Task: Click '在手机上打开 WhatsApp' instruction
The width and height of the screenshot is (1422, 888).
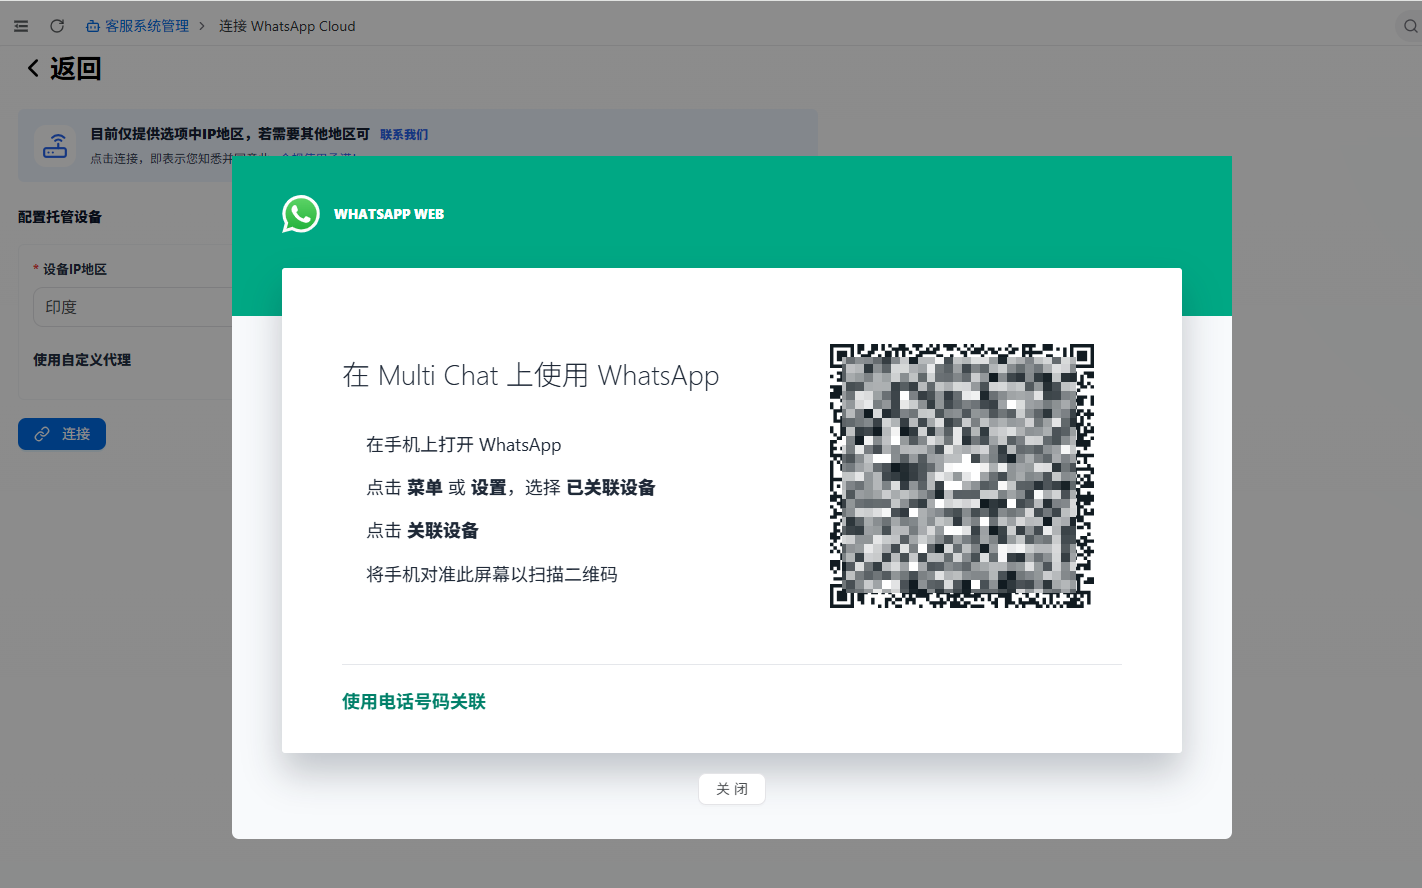Action: [x=464, y=445]
